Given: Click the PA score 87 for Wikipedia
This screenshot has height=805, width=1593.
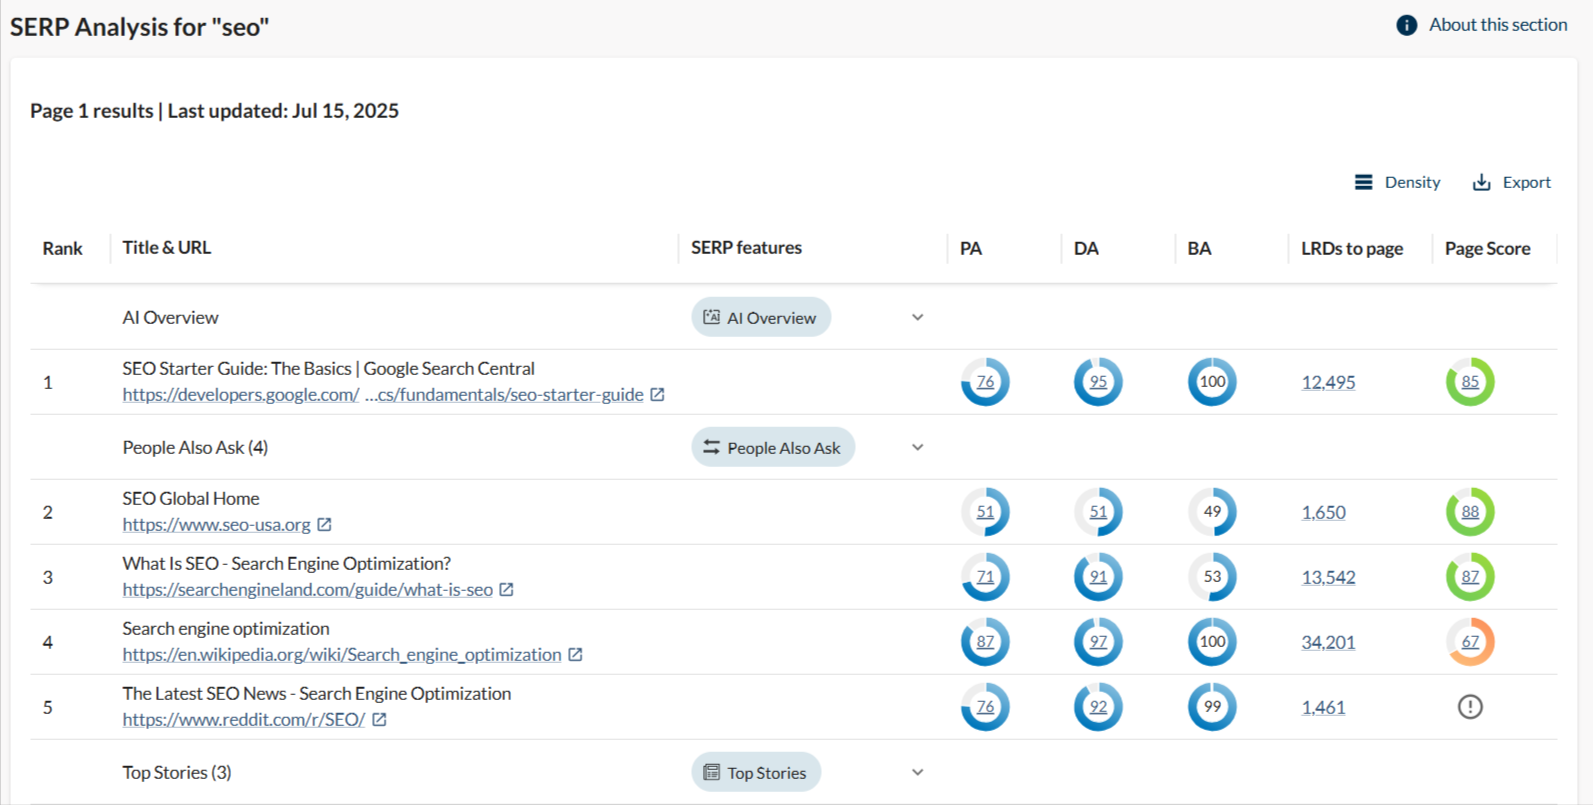Looking at the screenshot, I should [985, 642].
